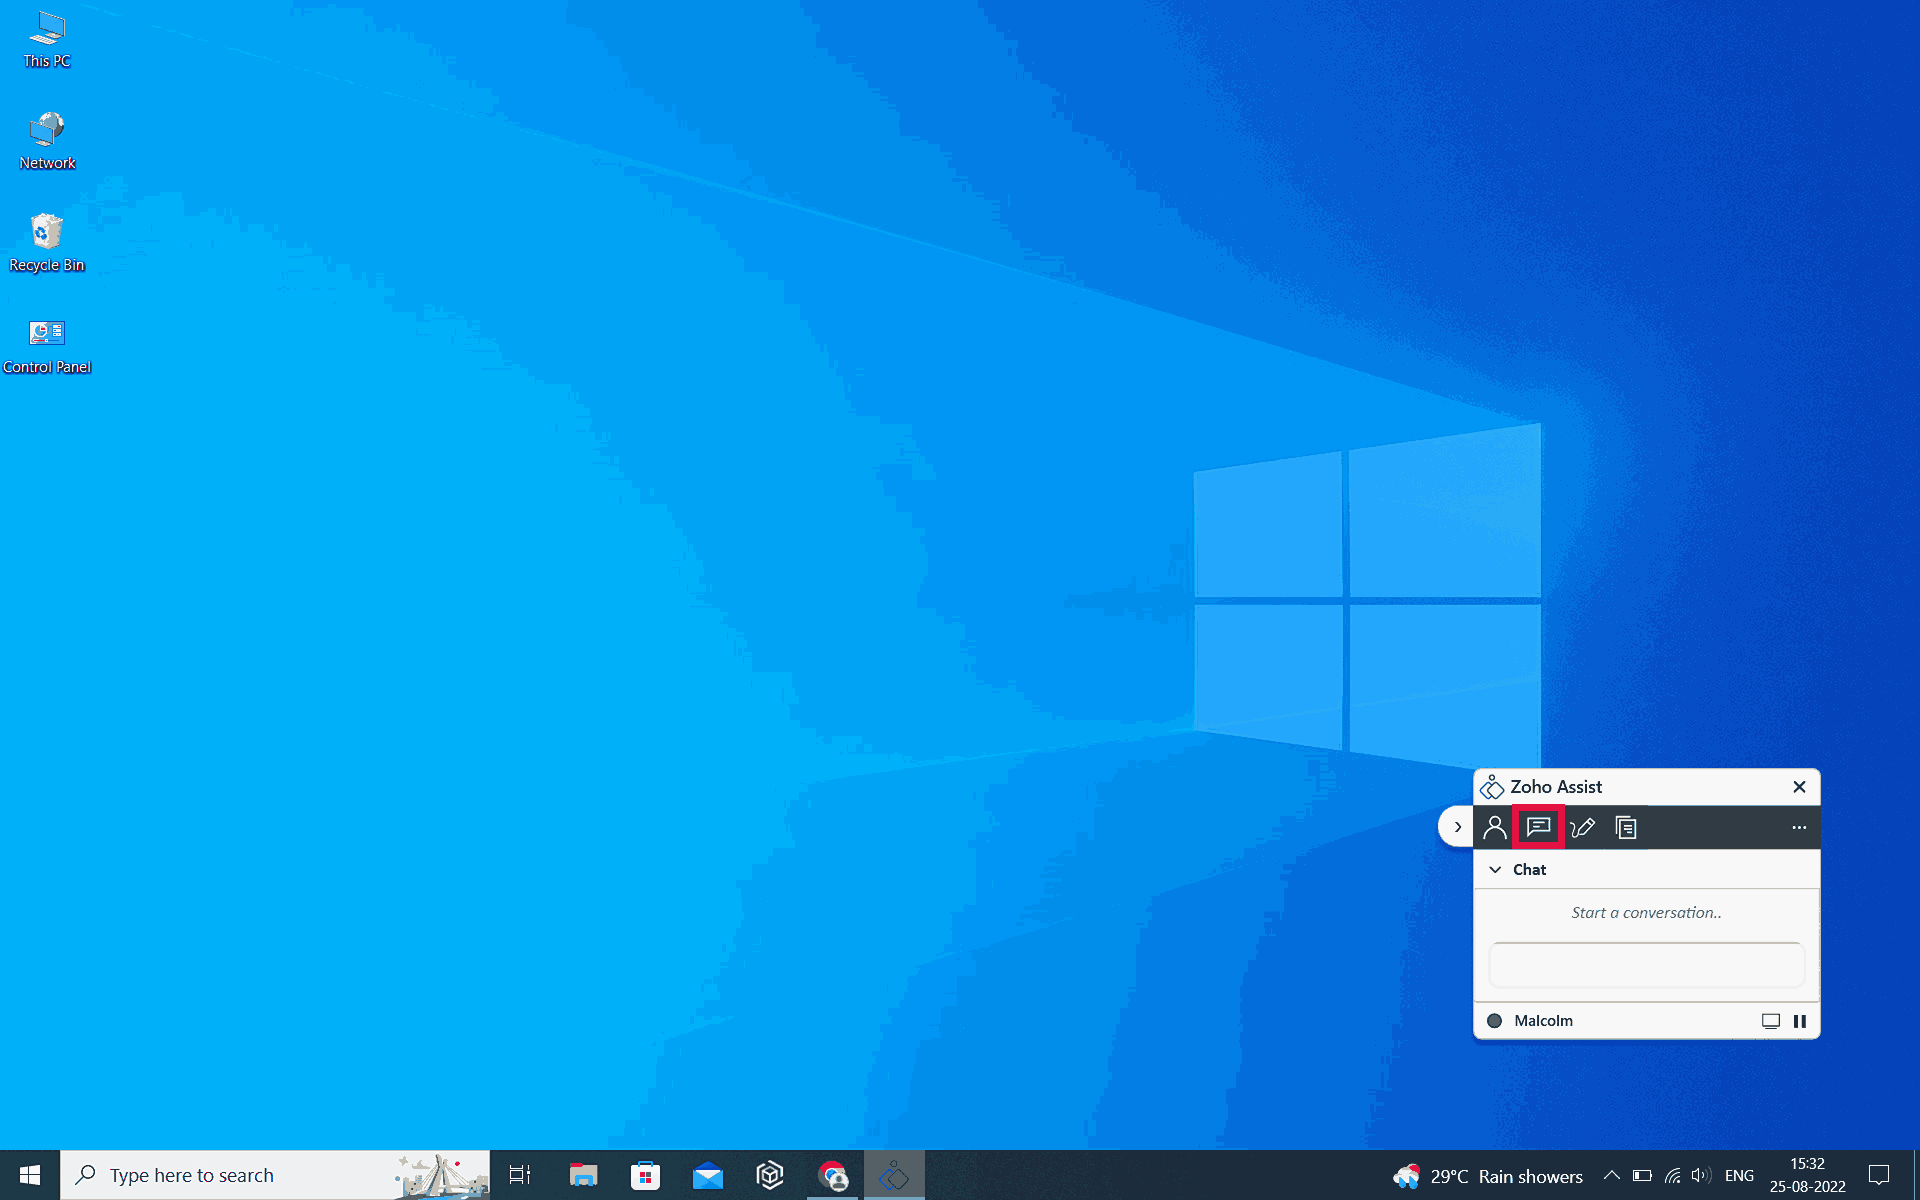Open the Mail app from taskbar
The image size is (1920, 1200).
pyautogui.click(x=707, y=1176)
